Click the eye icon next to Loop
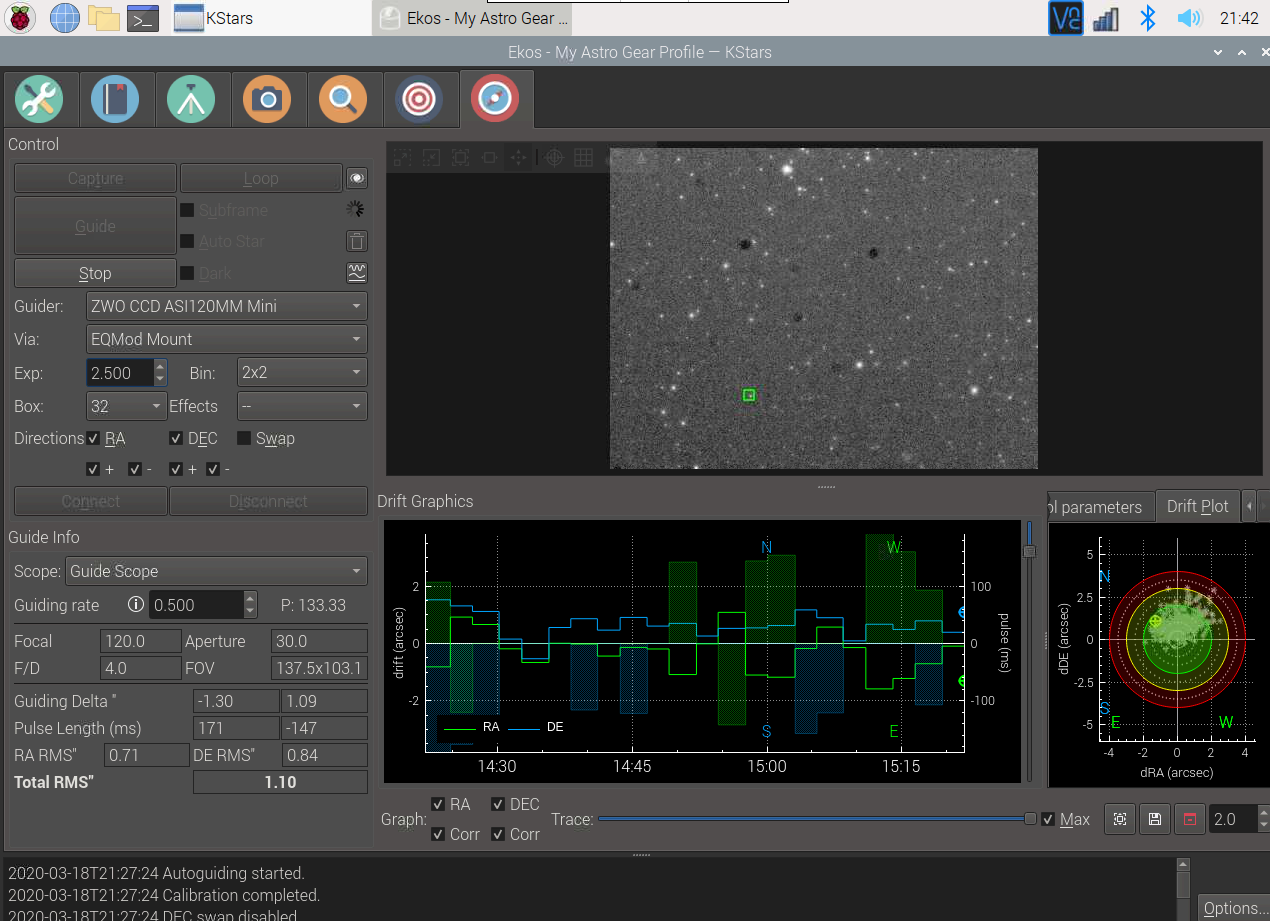 point(356,178)
